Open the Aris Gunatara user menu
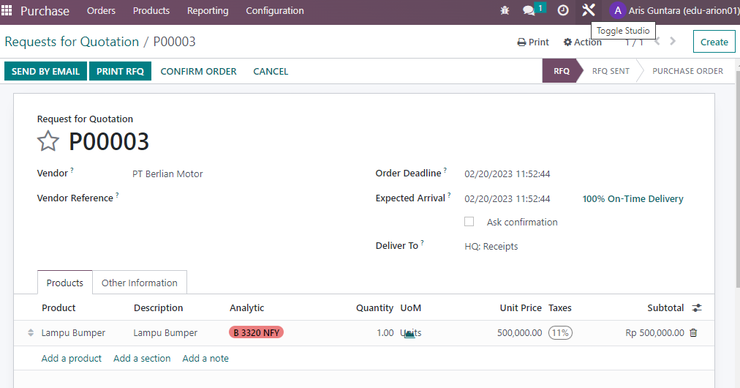 (x=674, y=10)
